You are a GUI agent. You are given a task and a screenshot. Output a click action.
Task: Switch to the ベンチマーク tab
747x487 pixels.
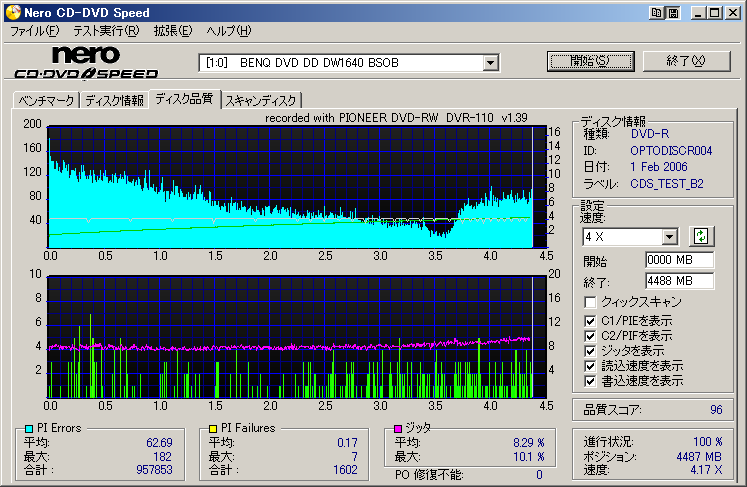46,100
